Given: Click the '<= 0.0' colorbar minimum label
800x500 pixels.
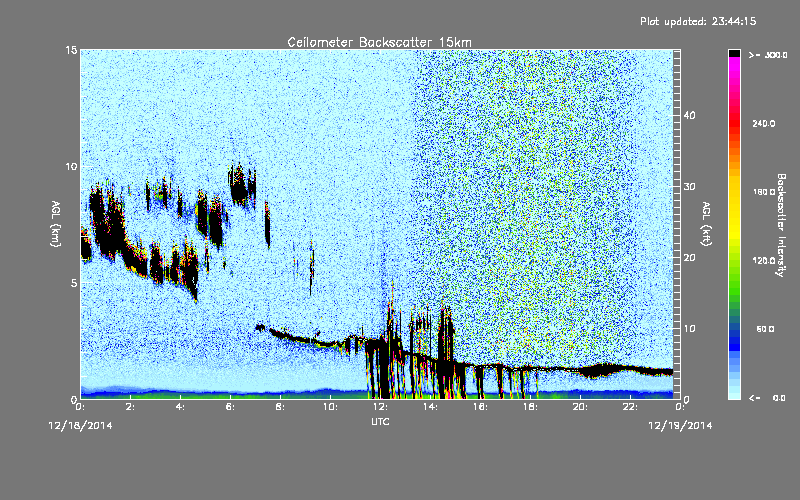Looking at the screenshot, I should coord(767,398).
